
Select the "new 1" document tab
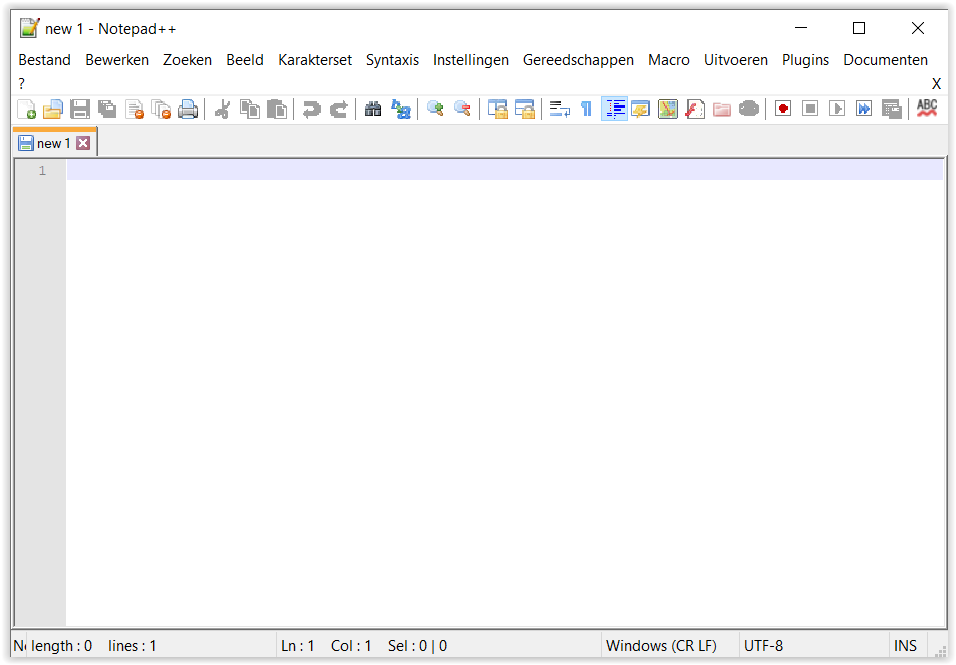(x=54, y=143)
